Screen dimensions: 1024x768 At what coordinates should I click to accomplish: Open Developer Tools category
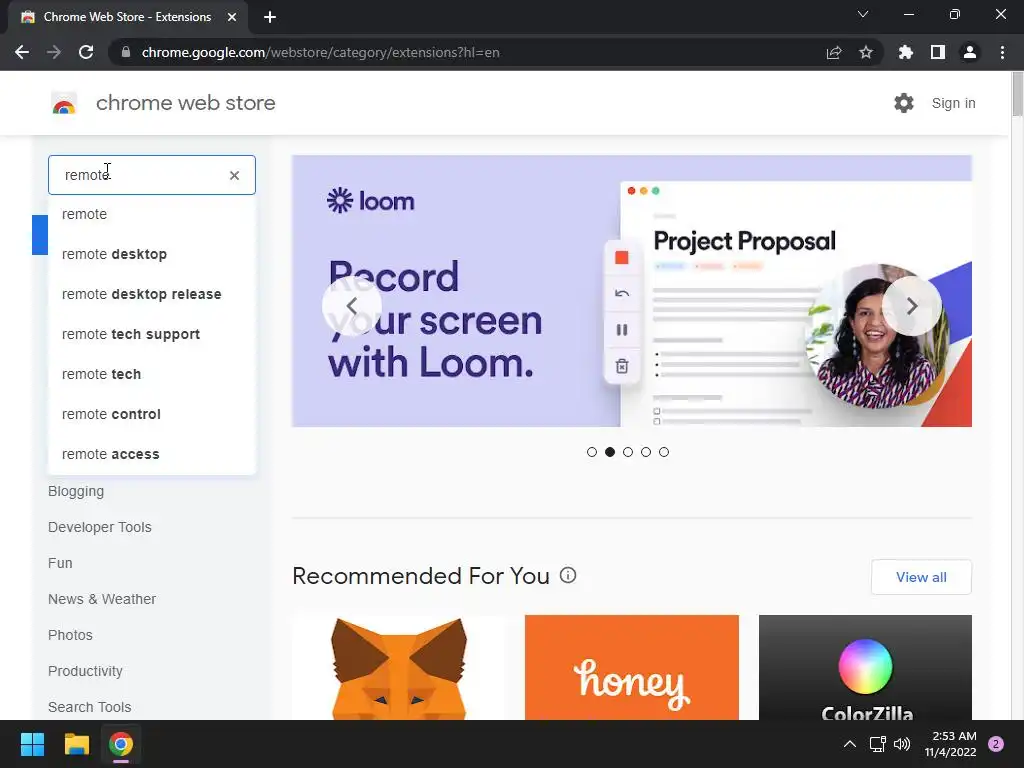pos(99,527)
